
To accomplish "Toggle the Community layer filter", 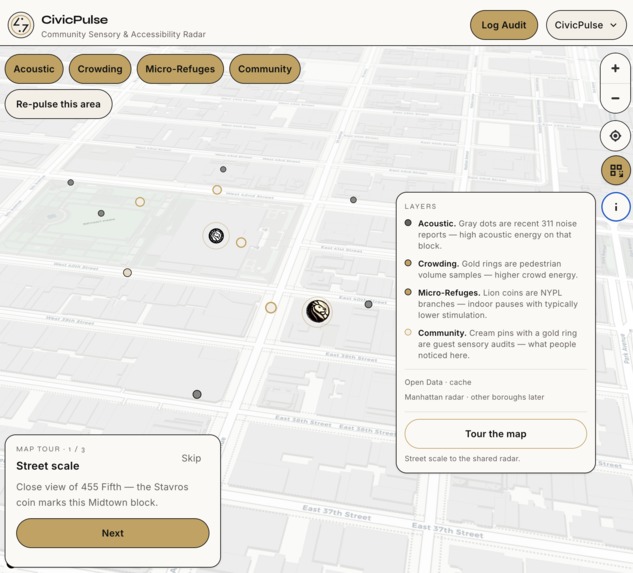I will [265, 69].
